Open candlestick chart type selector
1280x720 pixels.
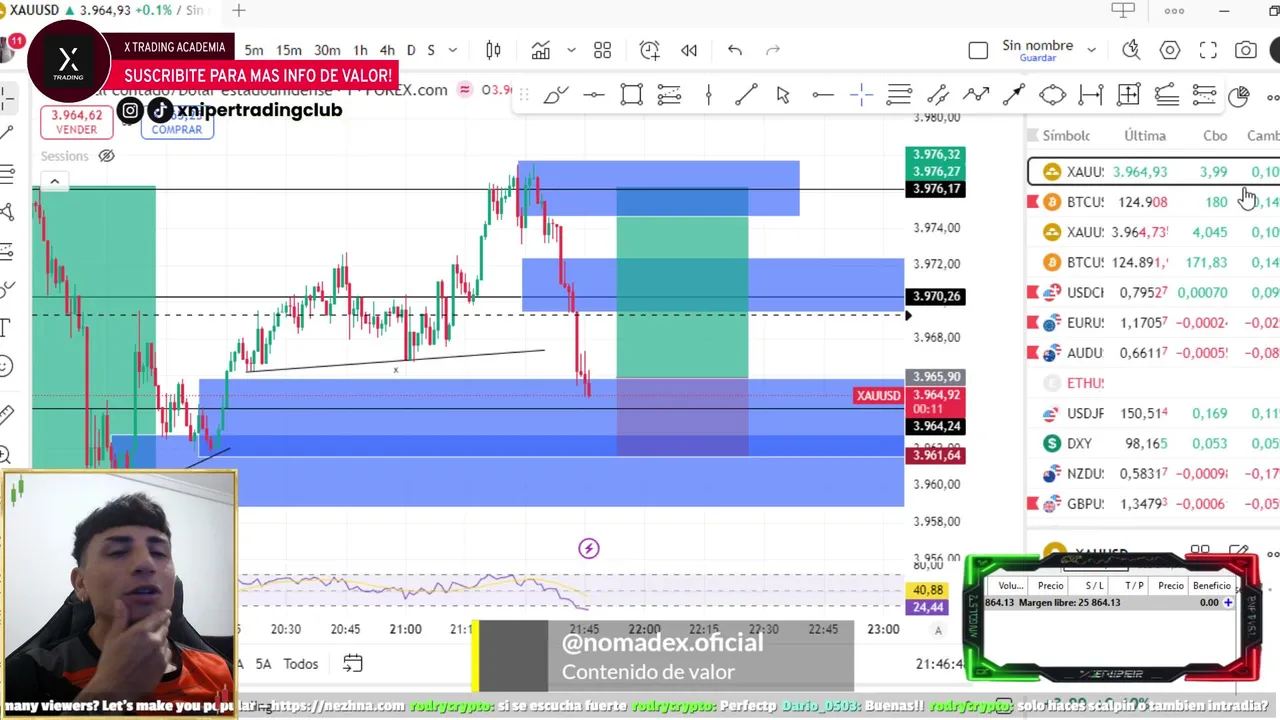(x=493, y=50)
